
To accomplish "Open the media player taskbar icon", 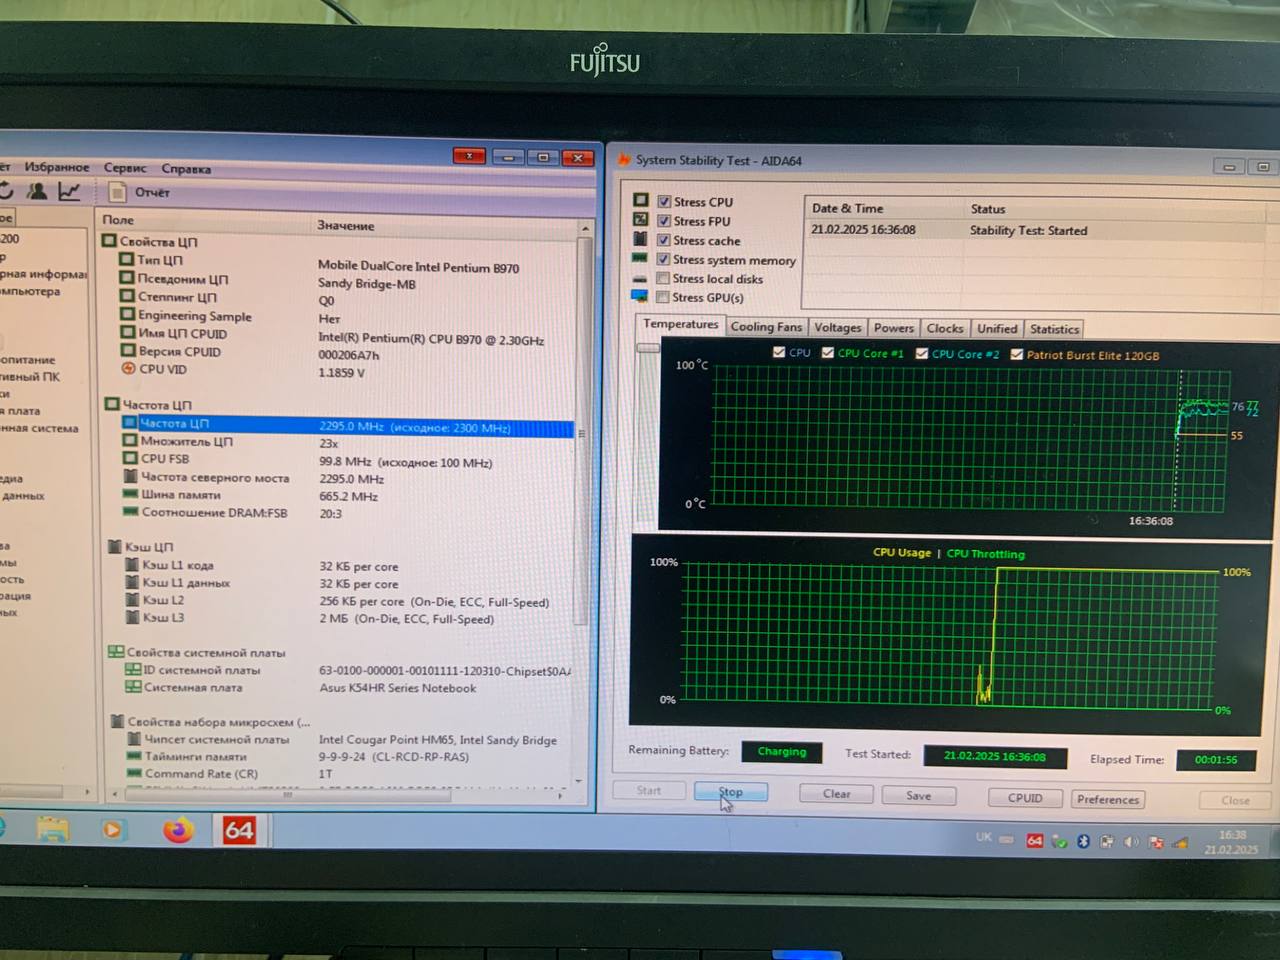I will [112, 829].
